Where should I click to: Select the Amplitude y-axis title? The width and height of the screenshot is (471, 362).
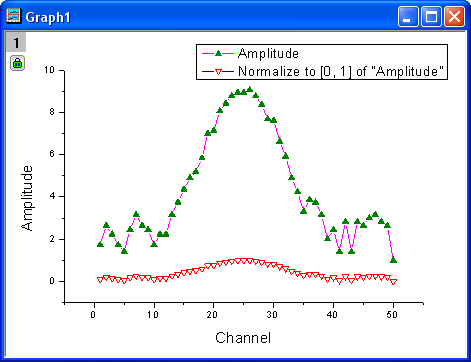27,198
